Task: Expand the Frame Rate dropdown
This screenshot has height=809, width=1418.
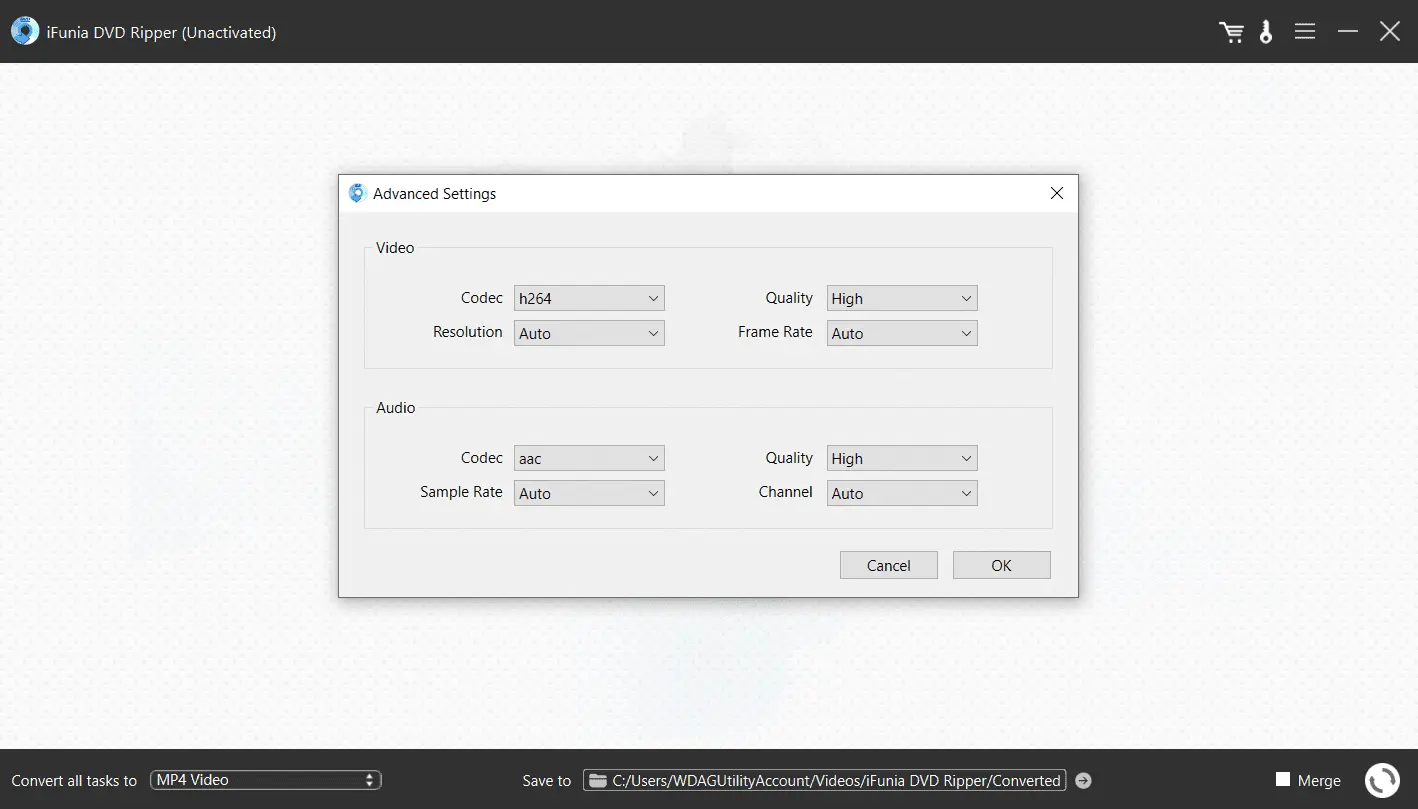Action: [901, 333]
